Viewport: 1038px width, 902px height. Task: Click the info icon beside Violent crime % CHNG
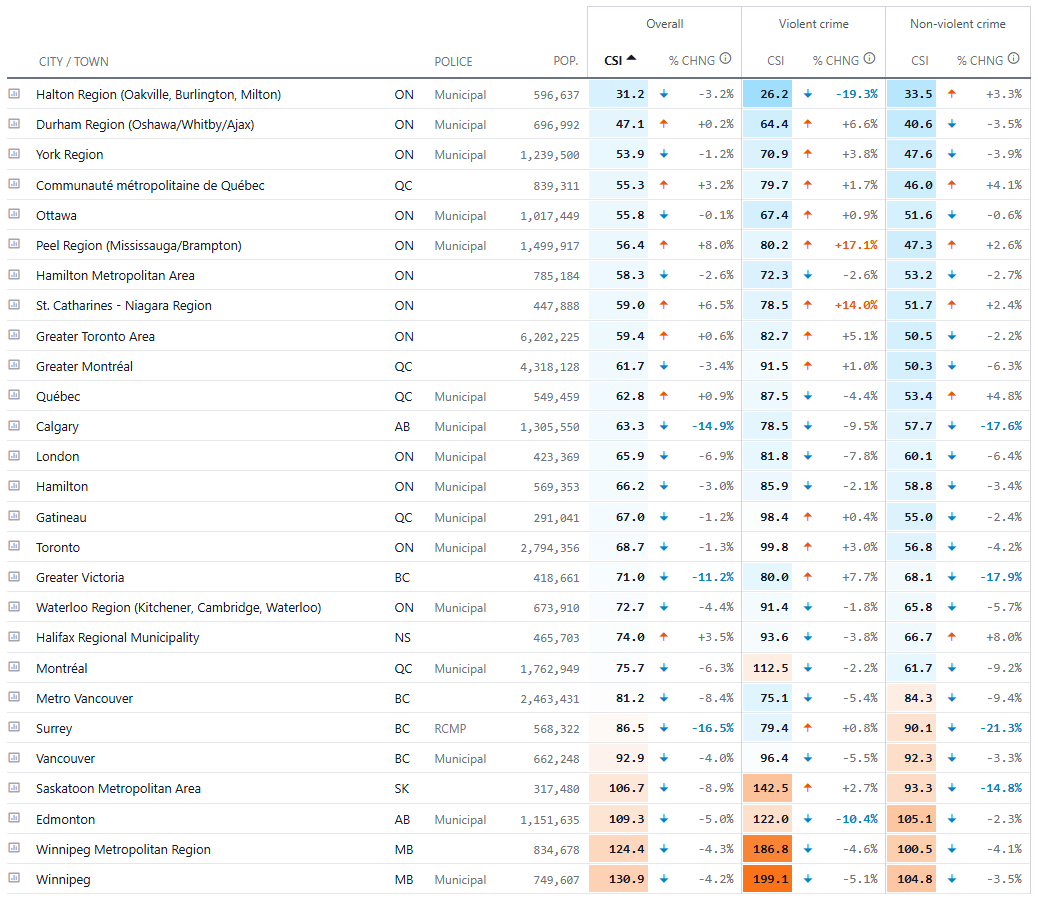point(870,58)
